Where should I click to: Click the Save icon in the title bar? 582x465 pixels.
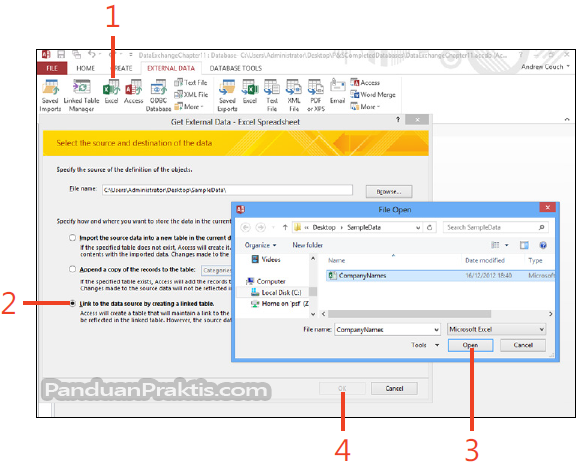61,55
